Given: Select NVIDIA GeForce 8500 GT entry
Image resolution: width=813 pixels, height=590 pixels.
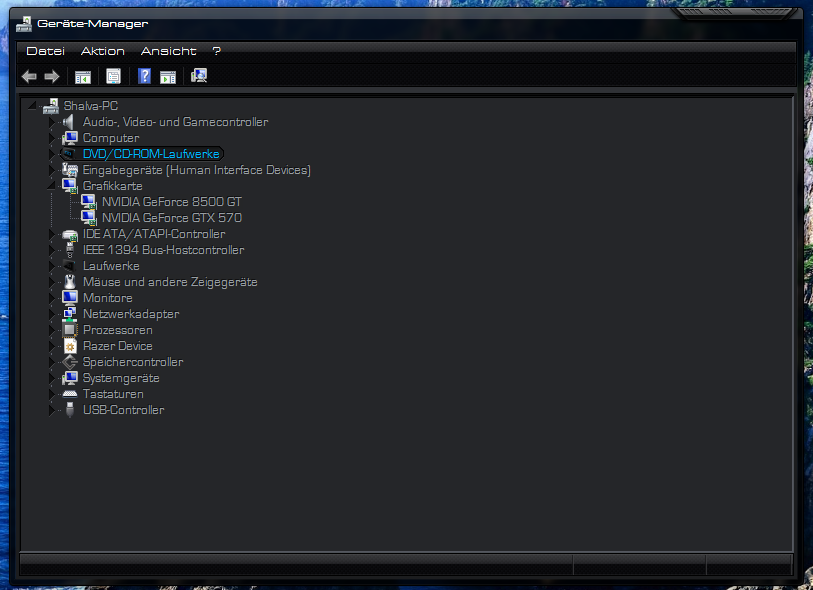Looking at the screenshot, I should [x=172, y=202].
